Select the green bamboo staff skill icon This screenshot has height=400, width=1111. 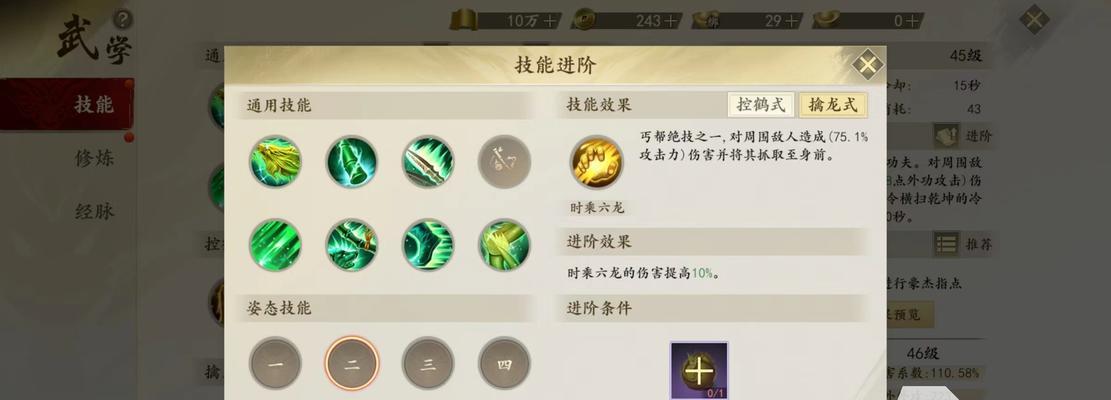352,162
